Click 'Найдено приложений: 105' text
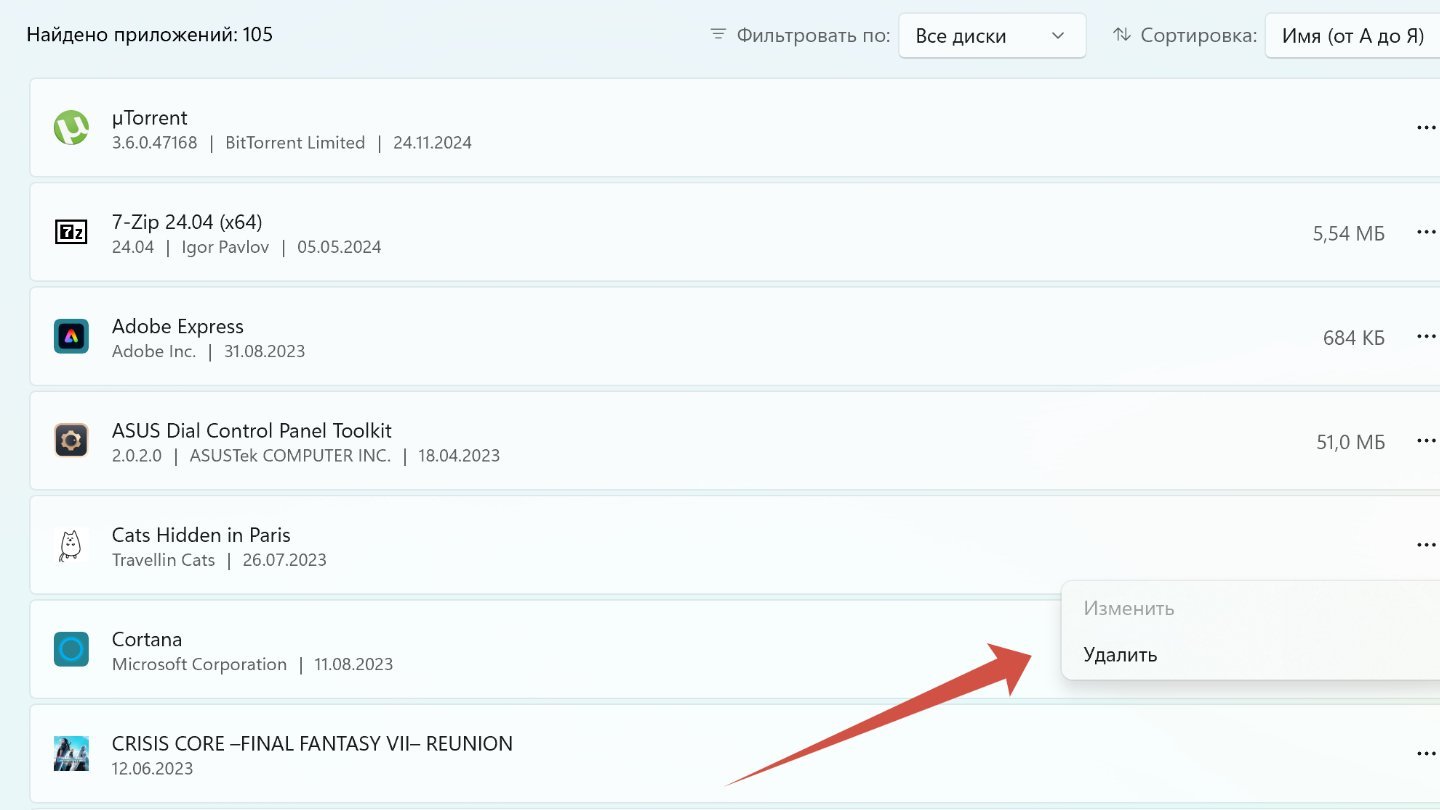Image resolution: width=1440 pixels, height=810 pixels. 150,35
